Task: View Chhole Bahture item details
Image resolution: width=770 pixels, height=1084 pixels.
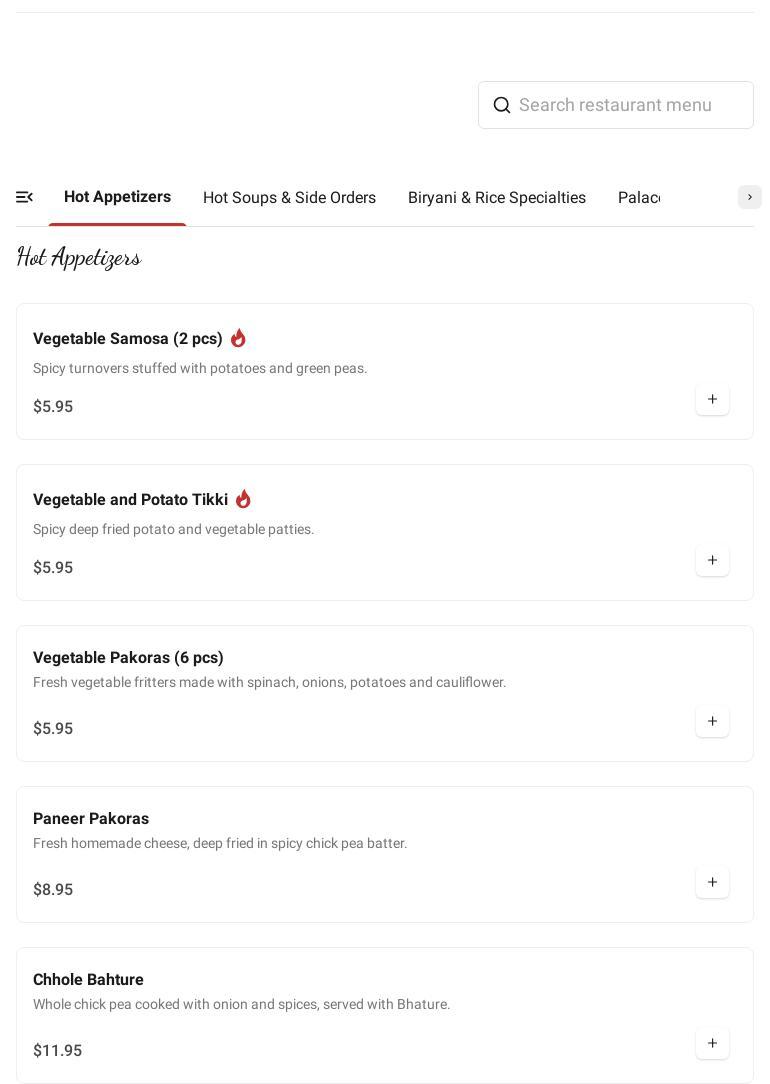Action: [88, 980]
